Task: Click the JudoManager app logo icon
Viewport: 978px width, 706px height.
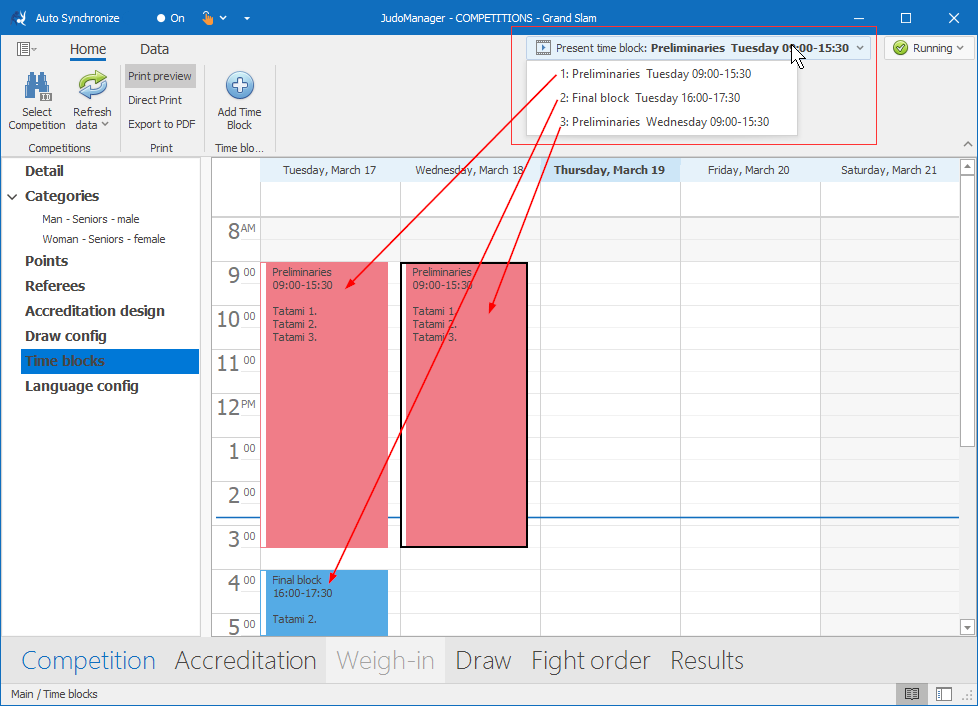Action: click(x=19, y=17)
